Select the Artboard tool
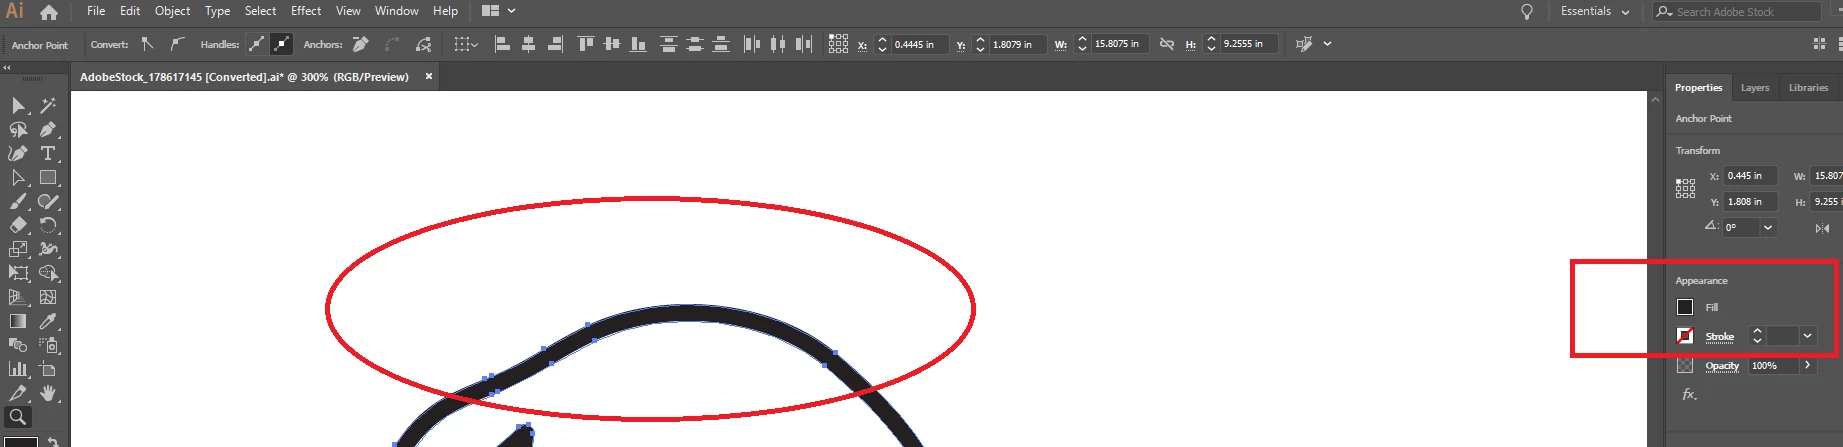This screenshot has height=447, width=1843. click(48, 369)
